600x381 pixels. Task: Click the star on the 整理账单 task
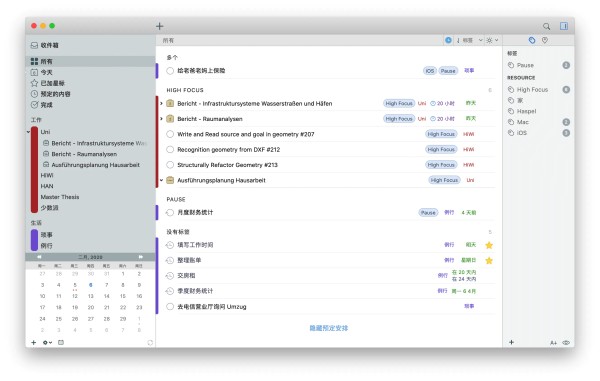coord(489,261)
